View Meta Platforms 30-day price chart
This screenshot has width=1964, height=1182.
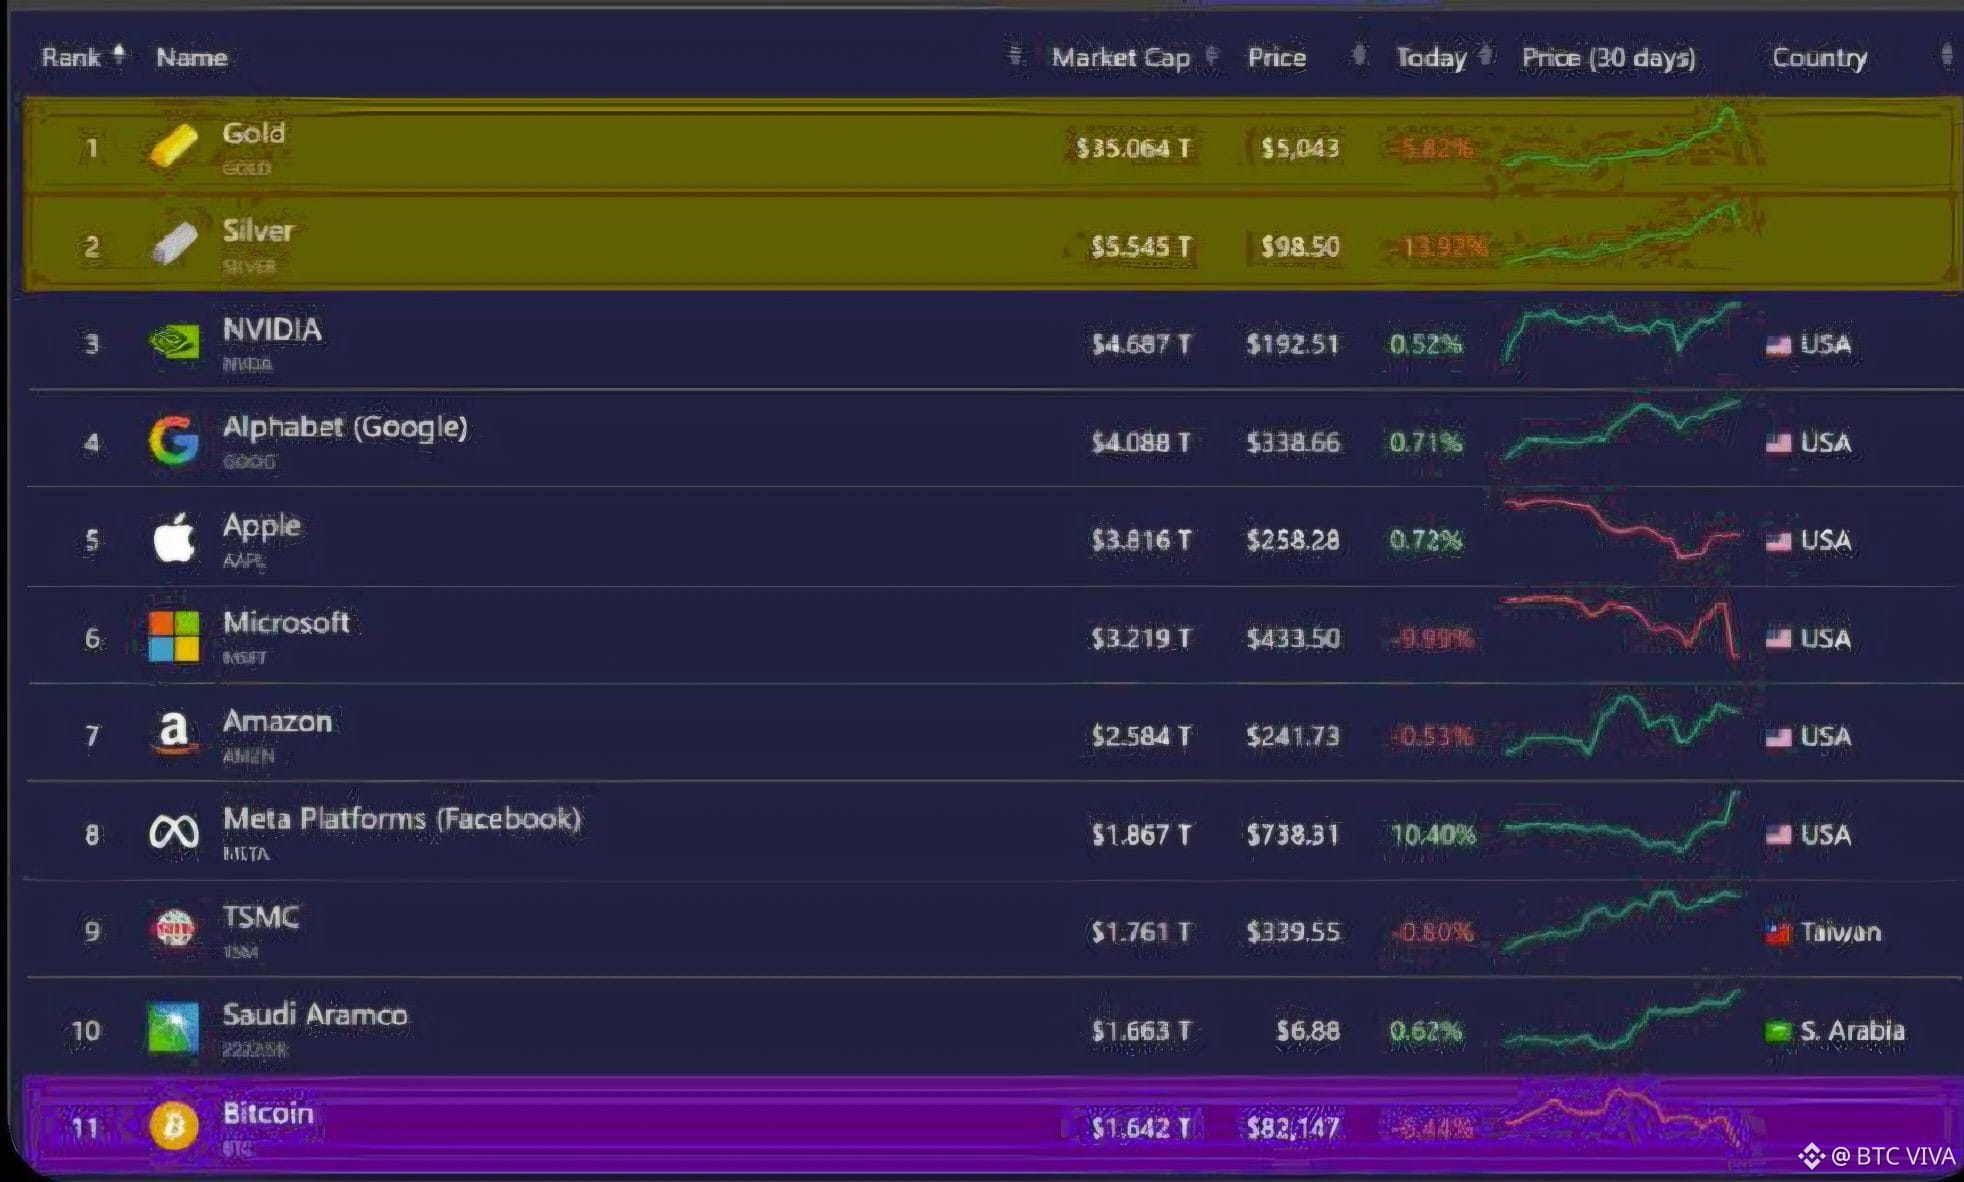(1622, 823)
